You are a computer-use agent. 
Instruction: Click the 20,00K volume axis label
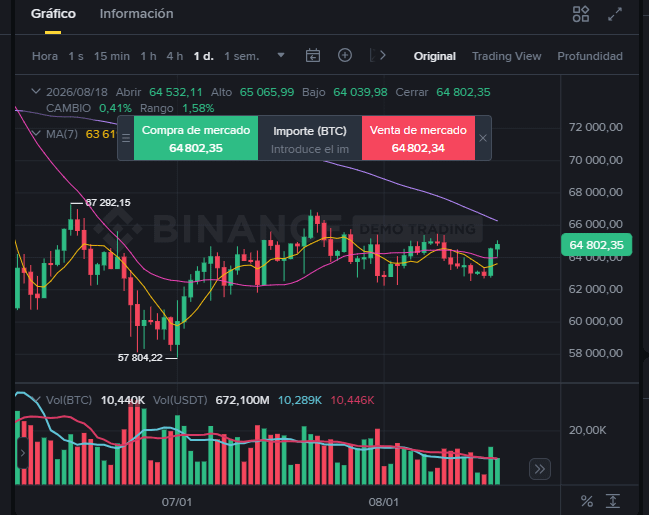[x=587, y=430]
